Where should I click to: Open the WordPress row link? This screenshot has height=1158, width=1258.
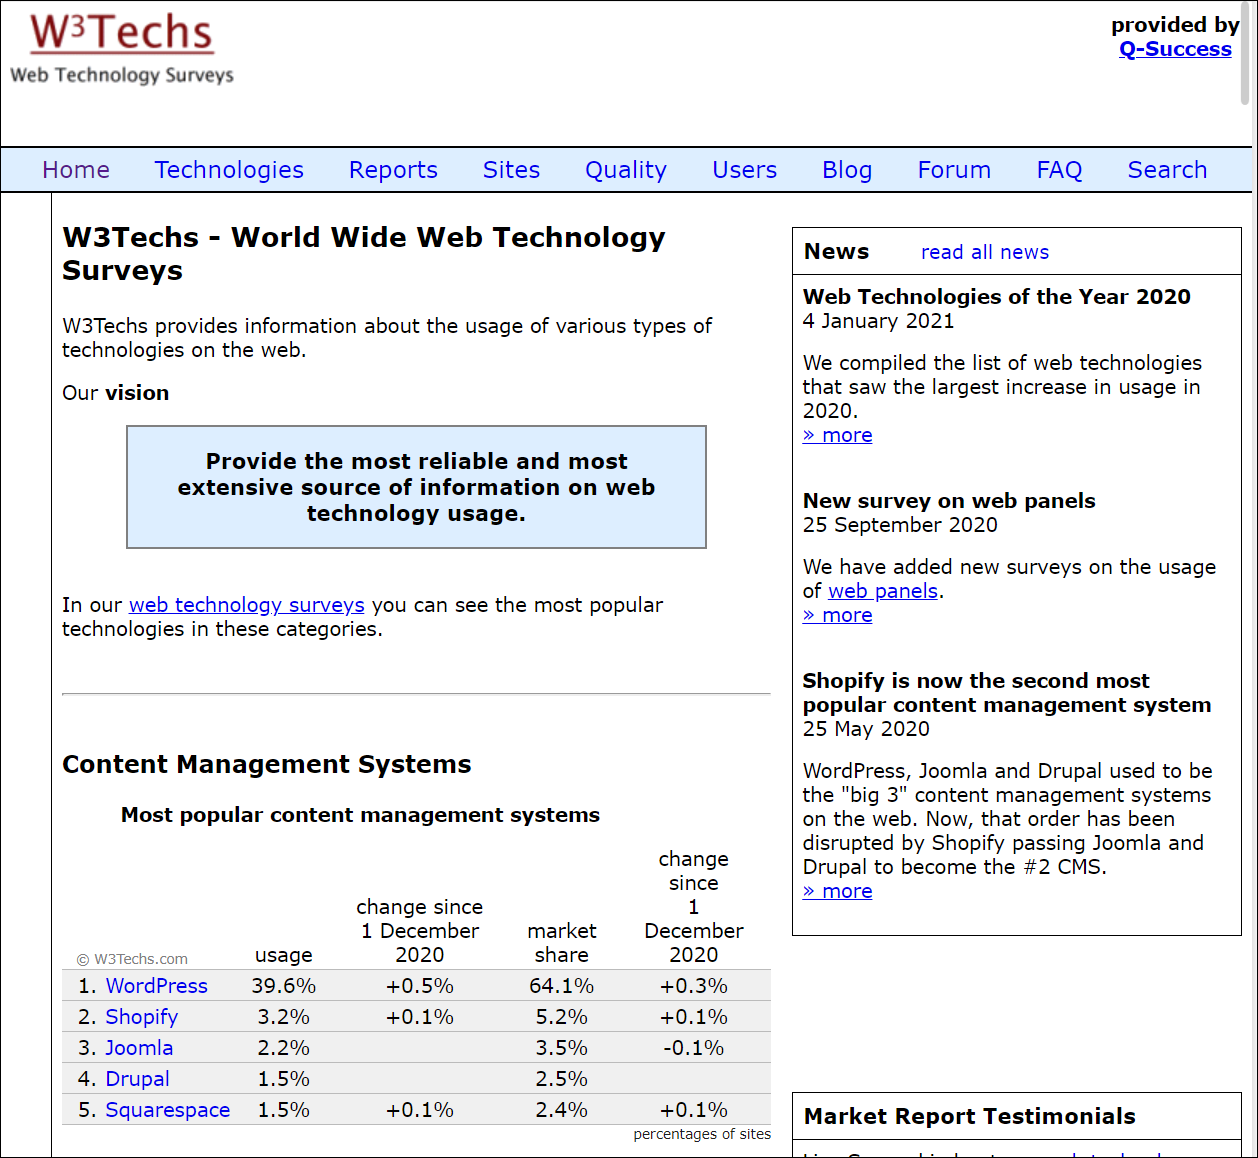click(x=157, y=986)
